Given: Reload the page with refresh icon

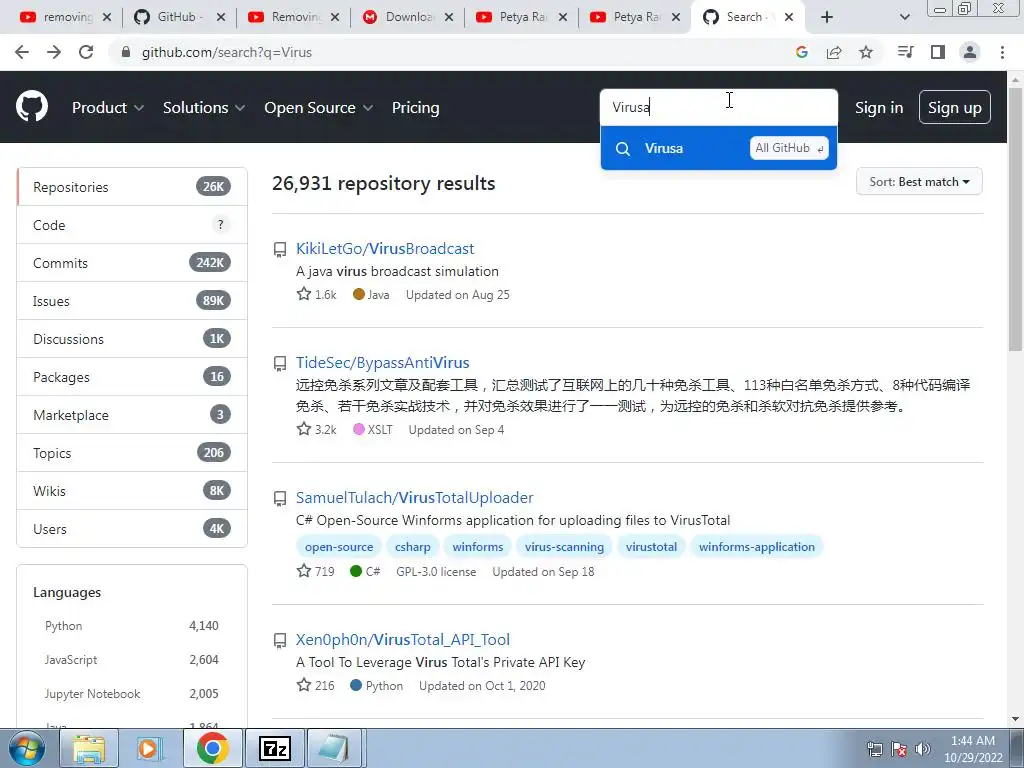Looking at the screenshot, I should click(x=86, y=52).
